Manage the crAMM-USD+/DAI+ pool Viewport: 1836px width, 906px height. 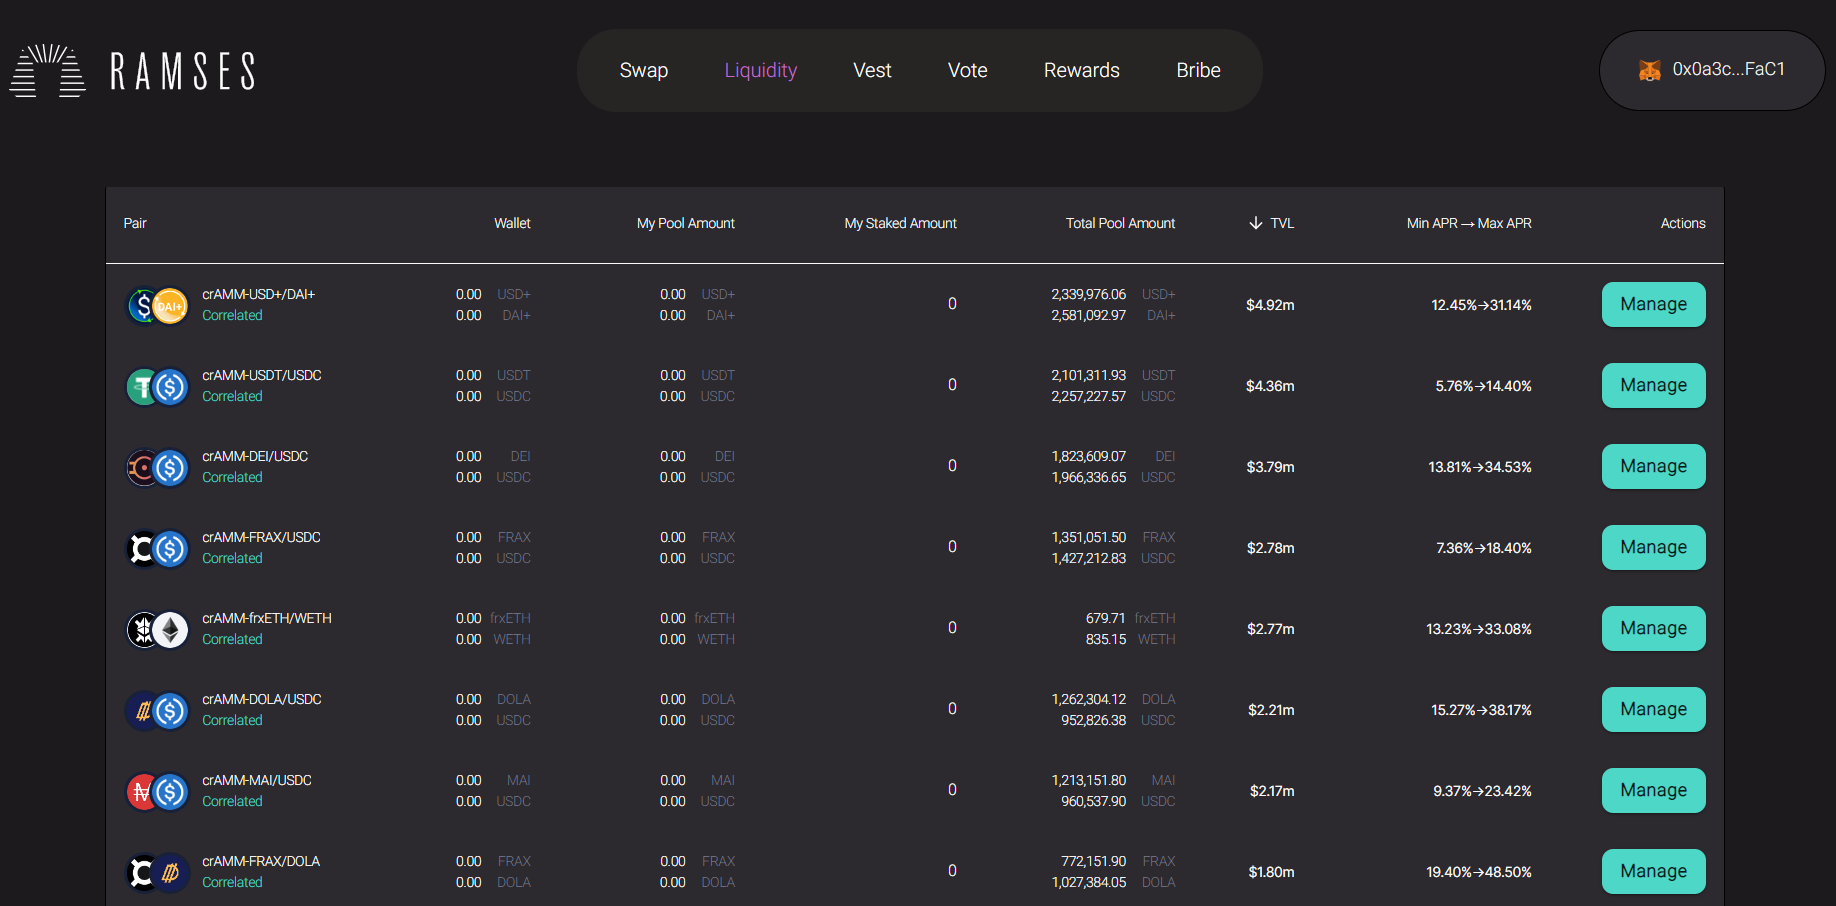(x=1653, y=304)
